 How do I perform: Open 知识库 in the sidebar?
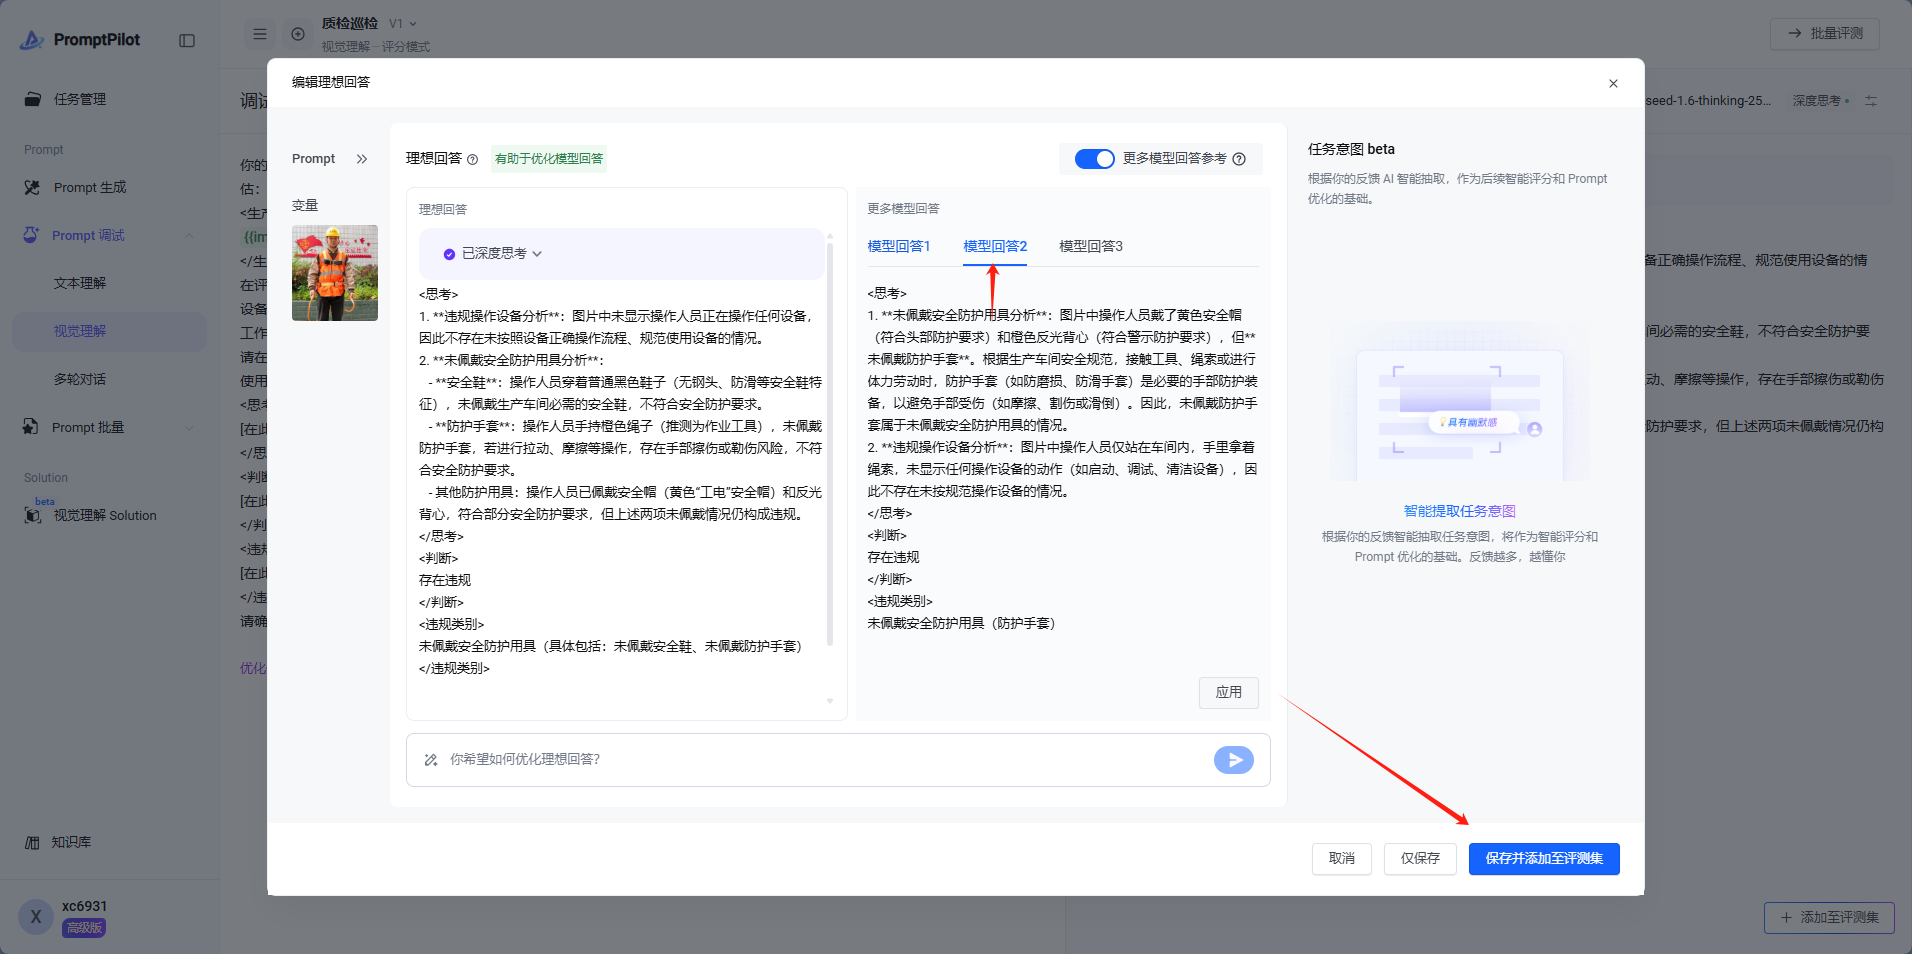coord(110,842)
